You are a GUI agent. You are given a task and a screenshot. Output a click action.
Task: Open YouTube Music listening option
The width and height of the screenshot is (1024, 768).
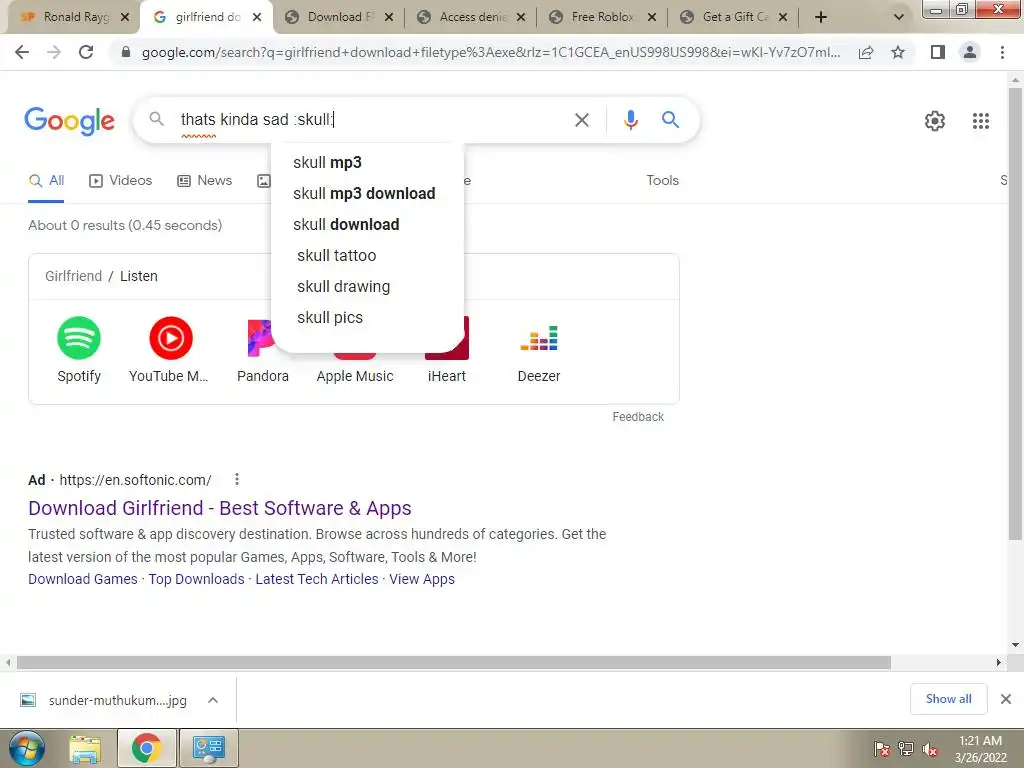169,350
